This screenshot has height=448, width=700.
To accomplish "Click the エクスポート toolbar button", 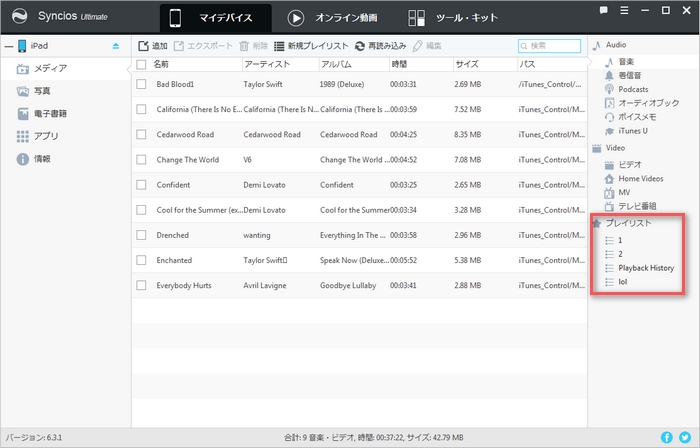I will [203, 46].
